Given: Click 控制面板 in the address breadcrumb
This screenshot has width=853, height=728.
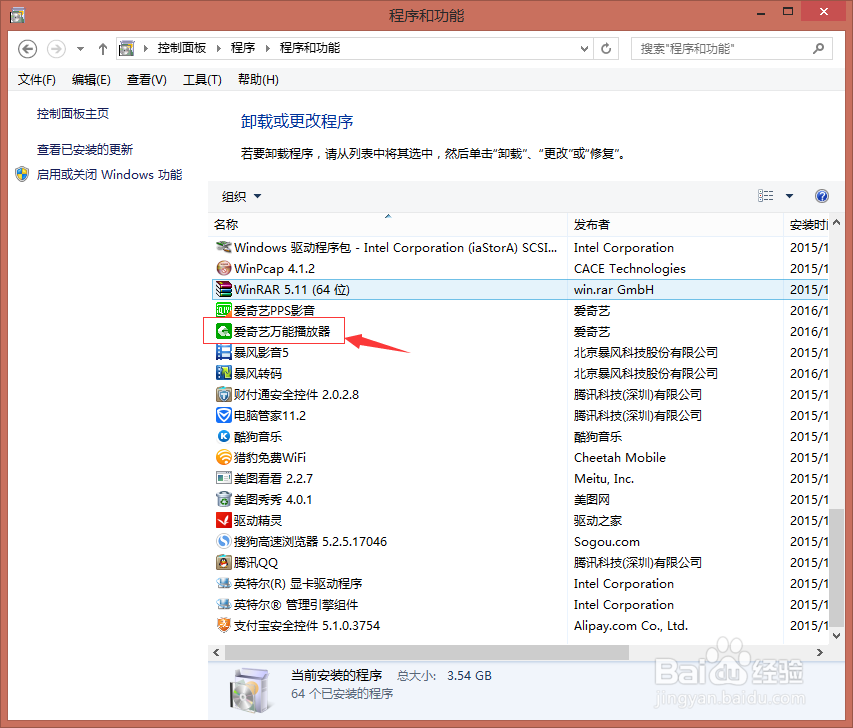Looking at the screenshot, I should [182, 48].
